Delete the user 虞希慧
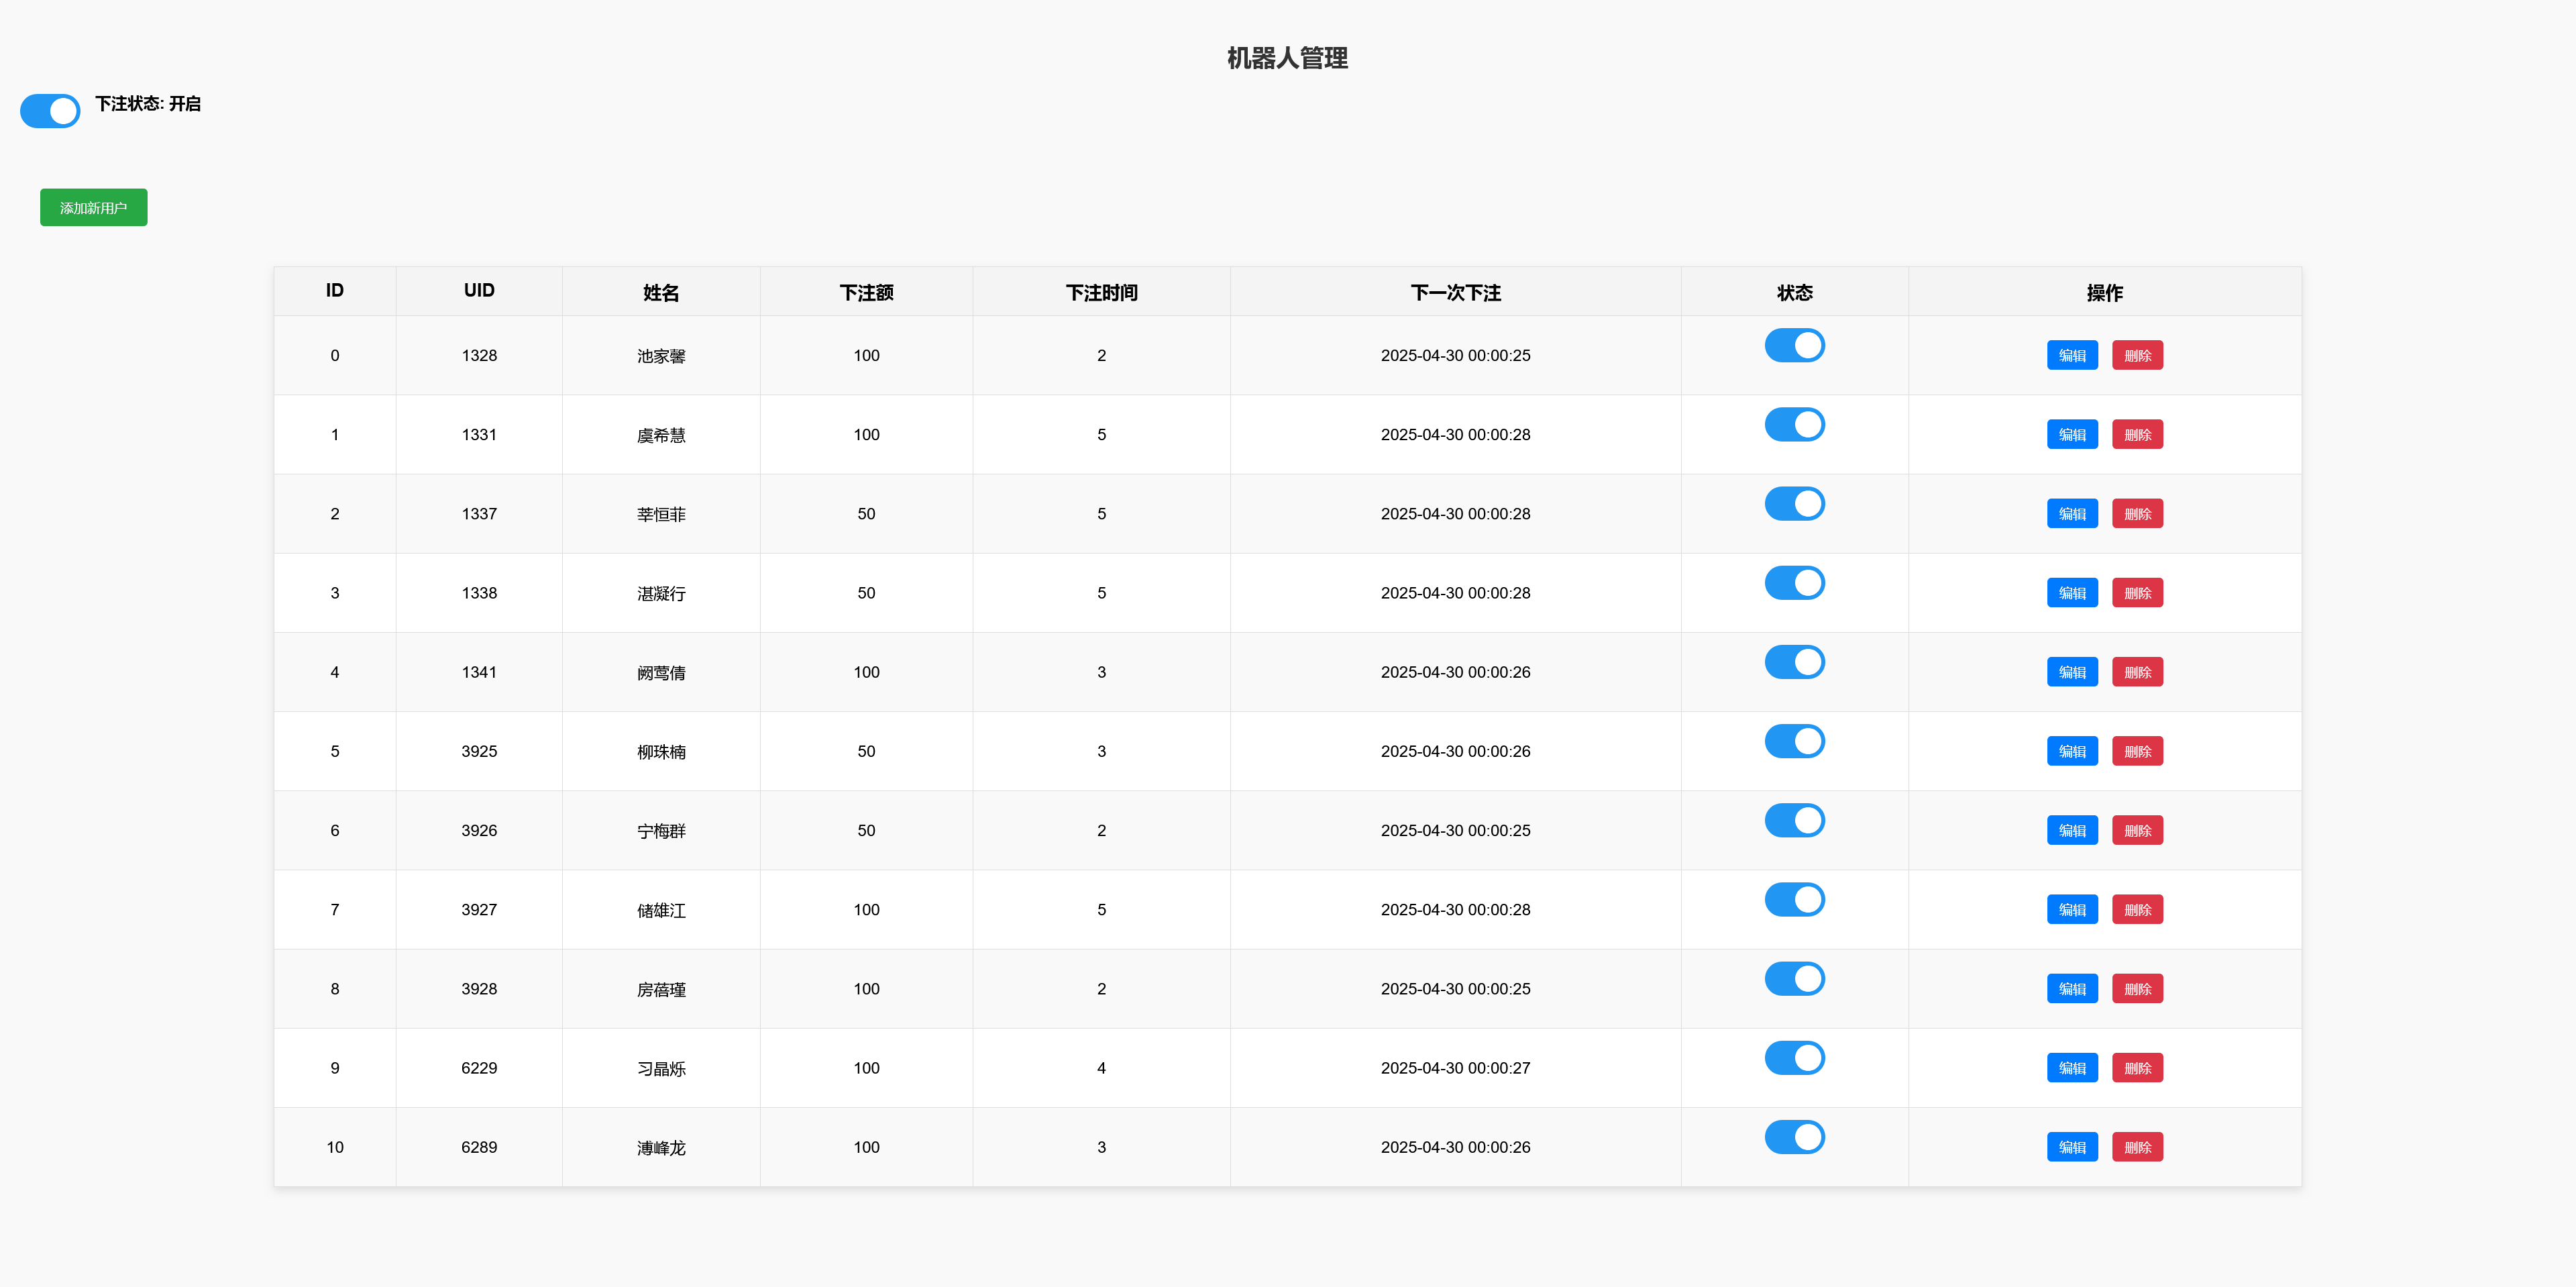Image resolution: width=2576 pixels, height=1287 pixels. (x=2137, y=435)
